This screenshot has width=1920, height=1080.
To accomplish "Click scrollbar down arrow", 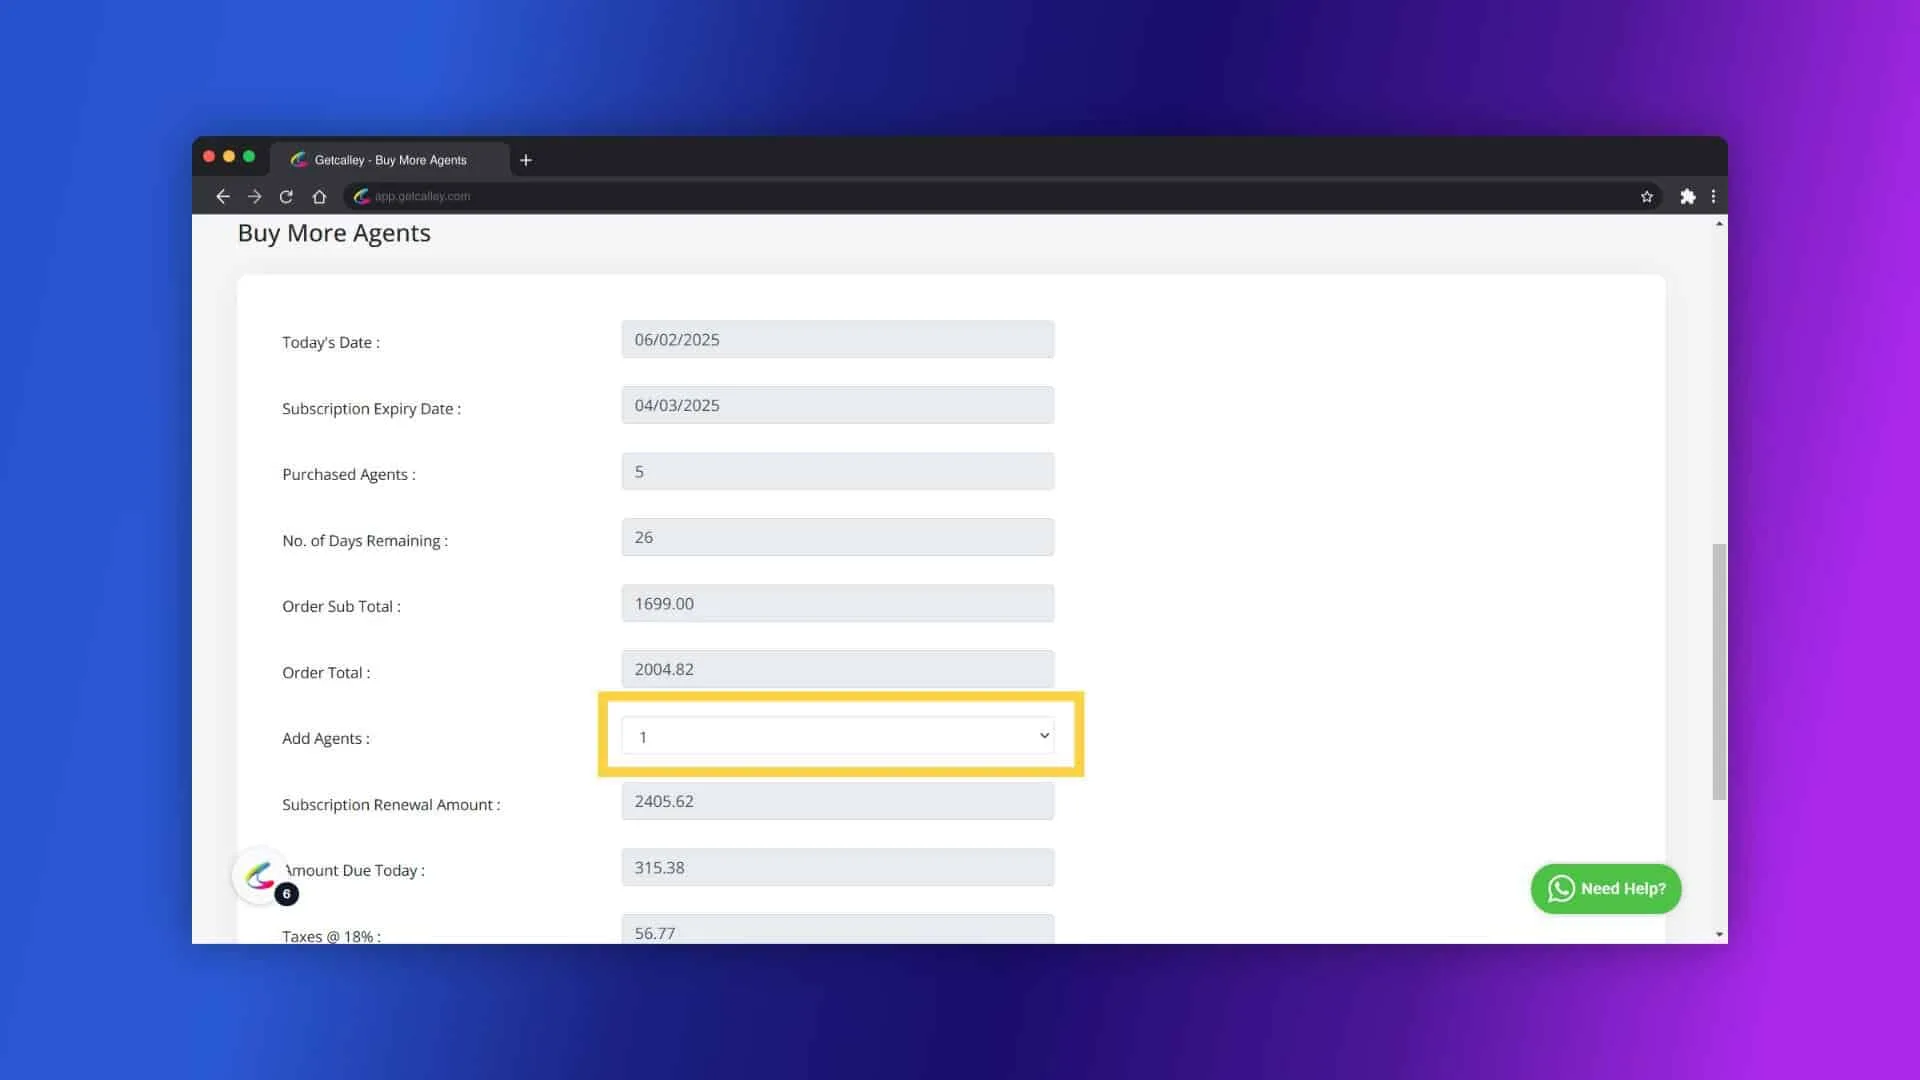I will [1719, 935].
